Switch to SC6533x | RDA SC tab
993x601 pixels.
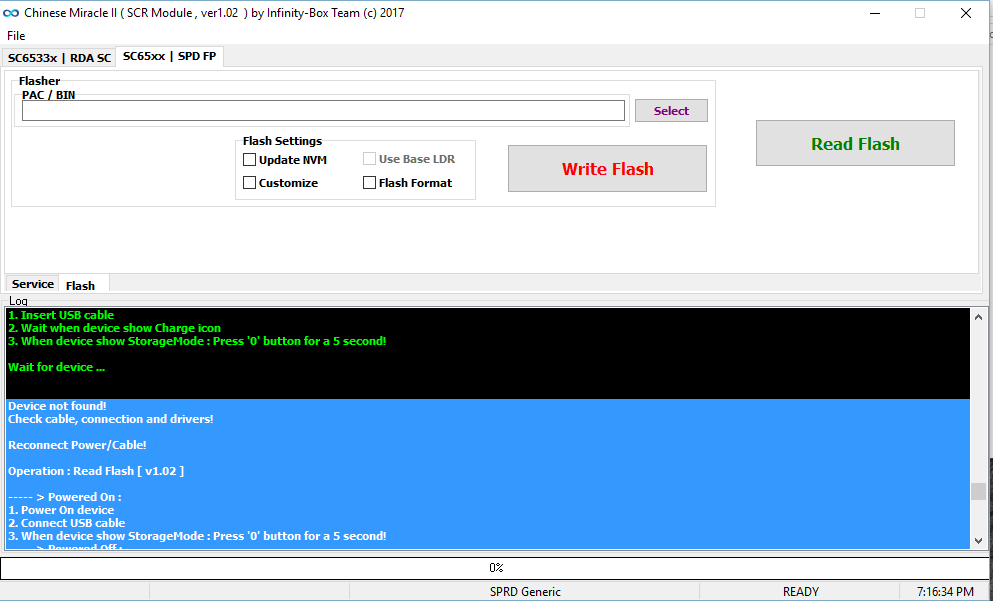[60, 58]
